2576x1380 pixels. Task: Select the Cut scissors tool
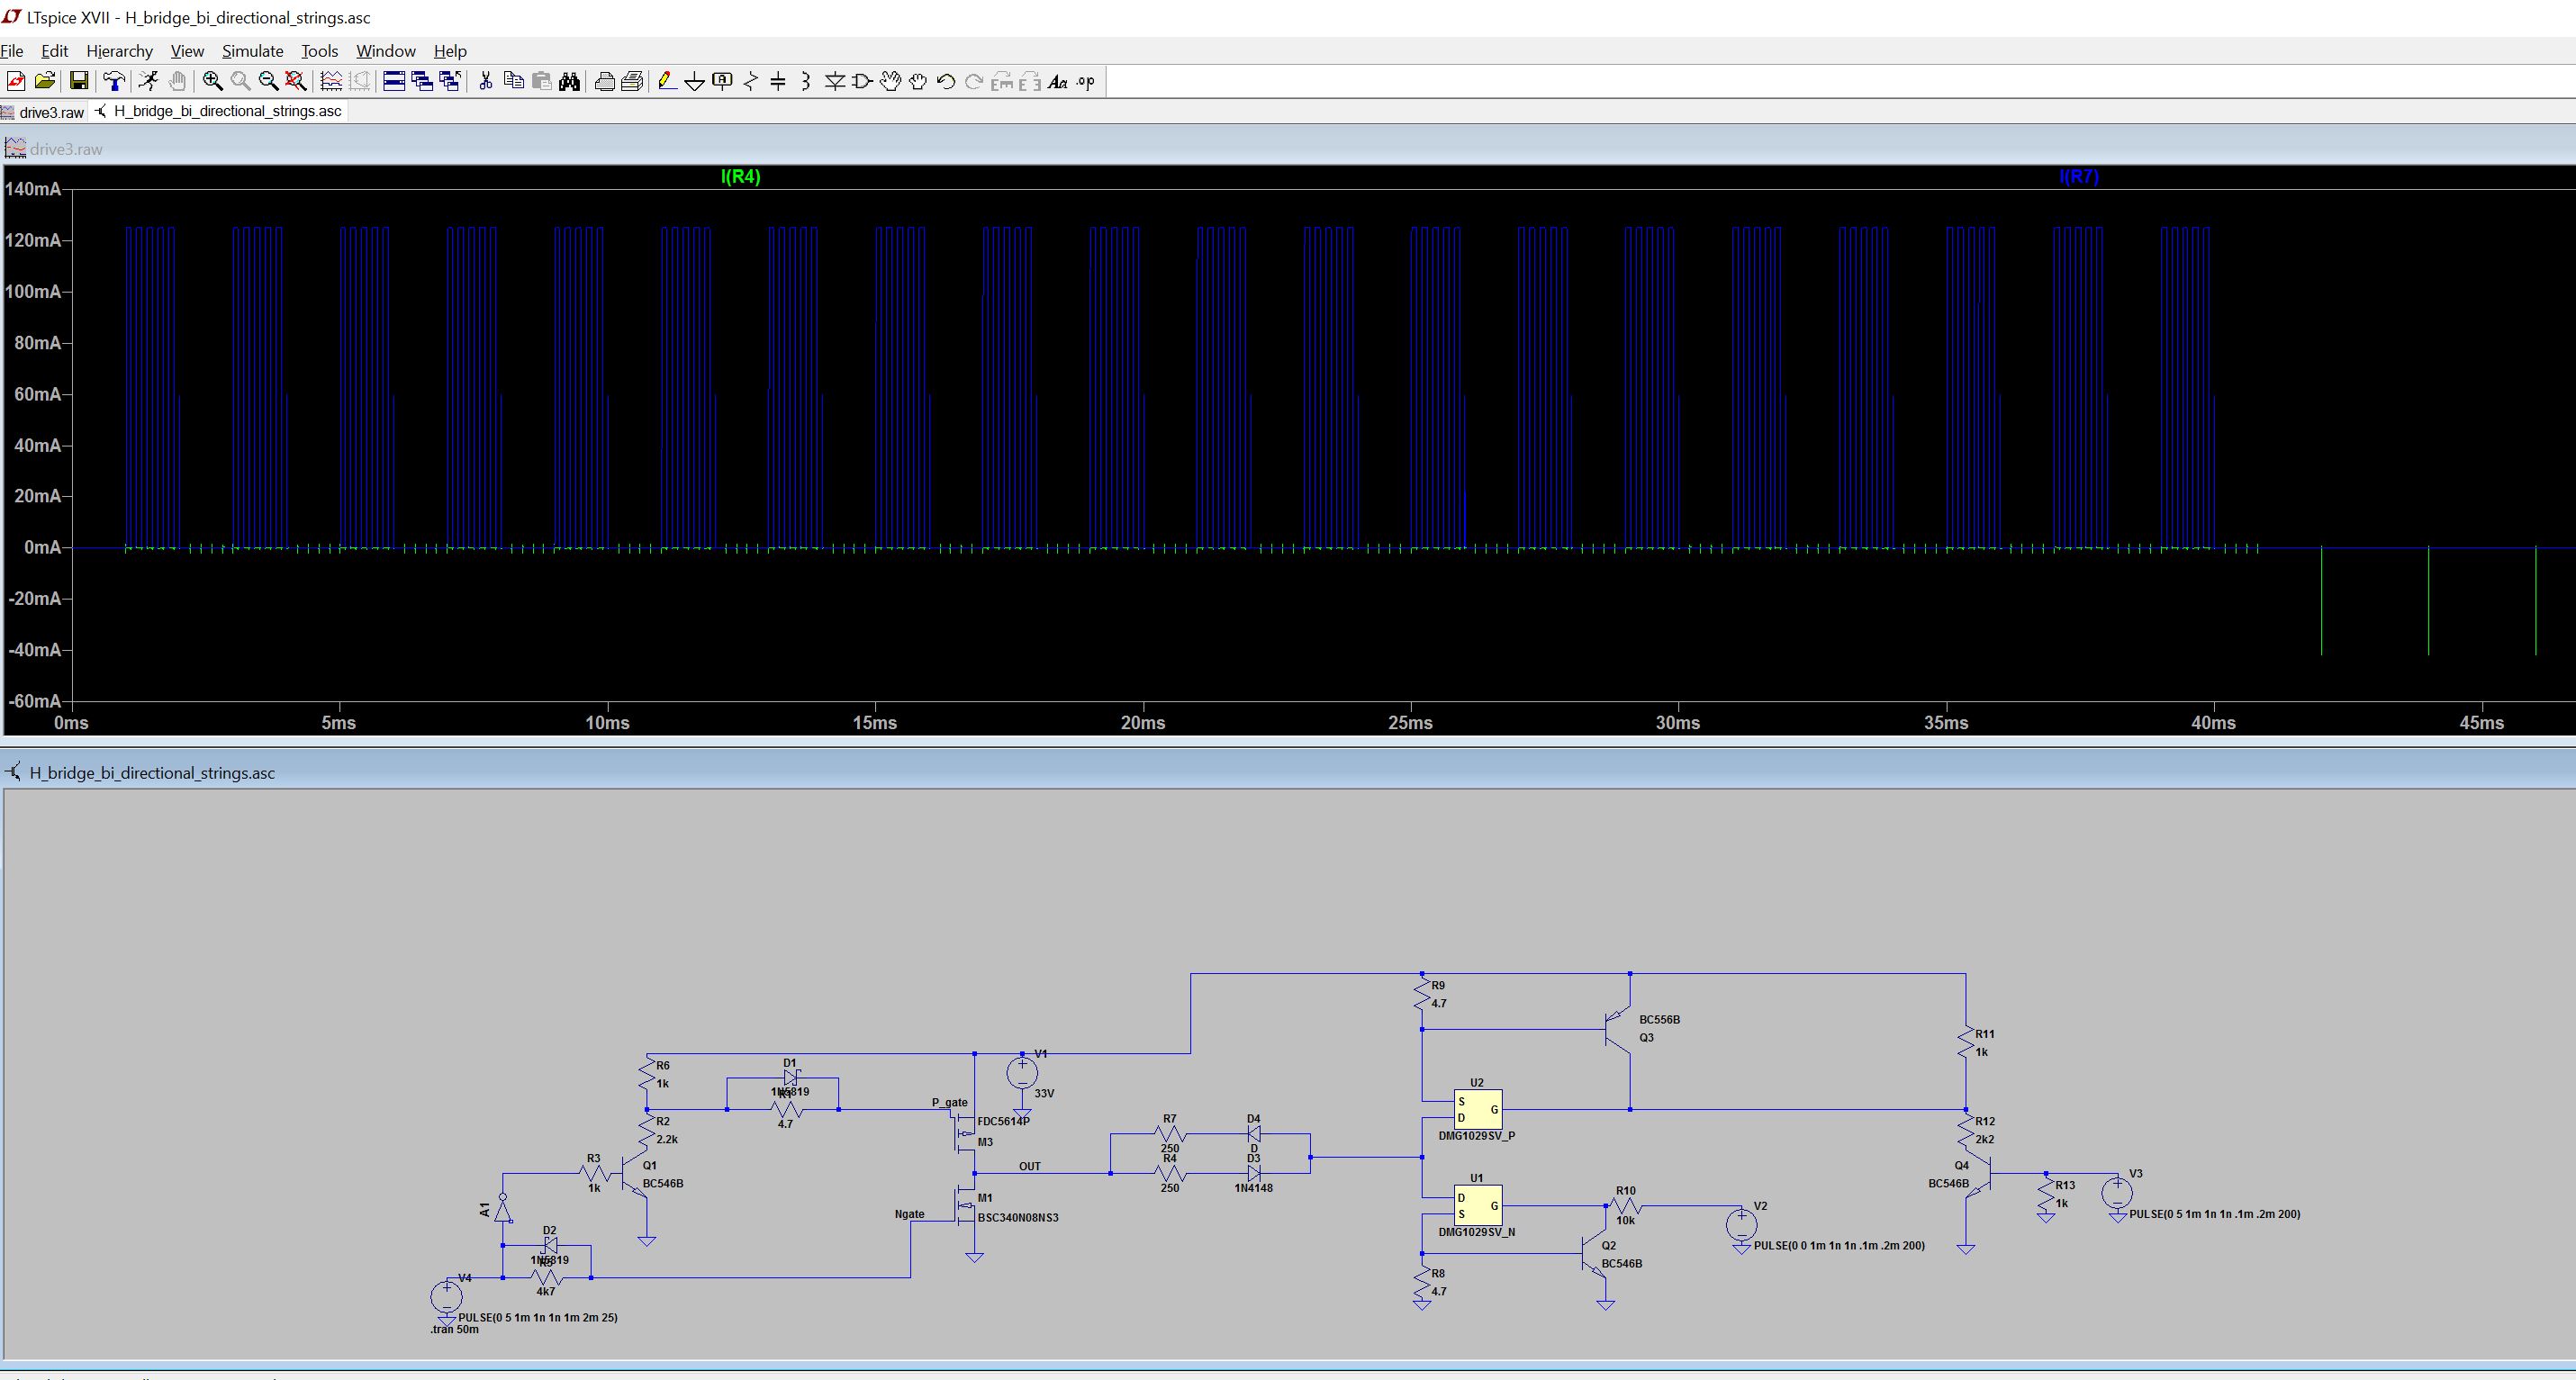486,82
